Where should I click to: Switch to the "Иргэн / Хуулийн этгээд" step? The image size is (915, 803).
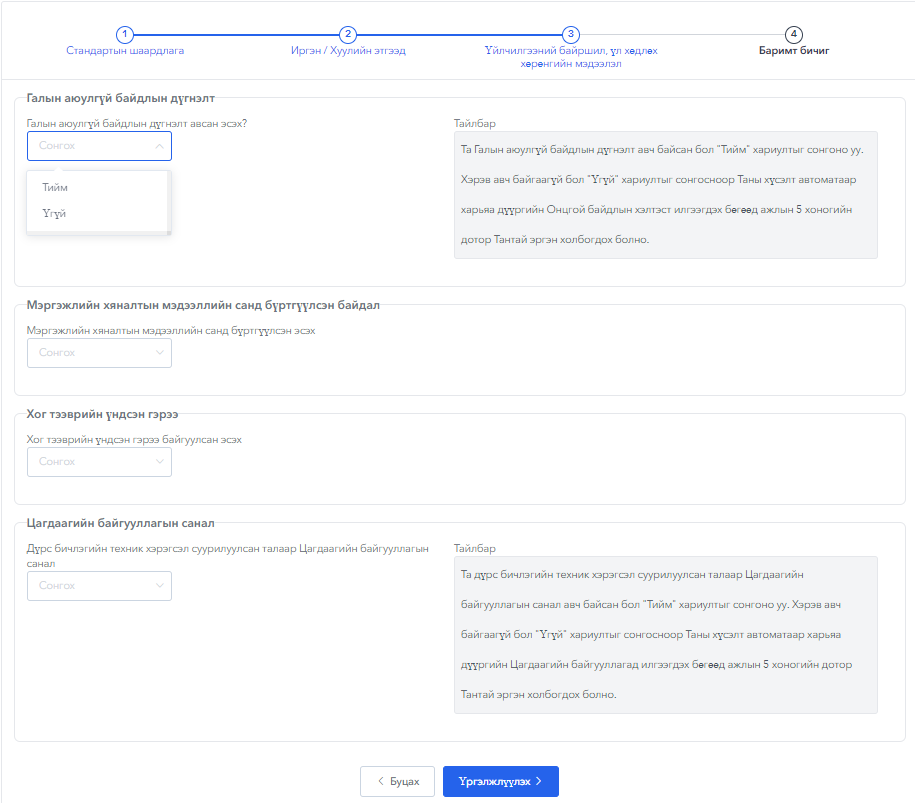tap(348, 50)
